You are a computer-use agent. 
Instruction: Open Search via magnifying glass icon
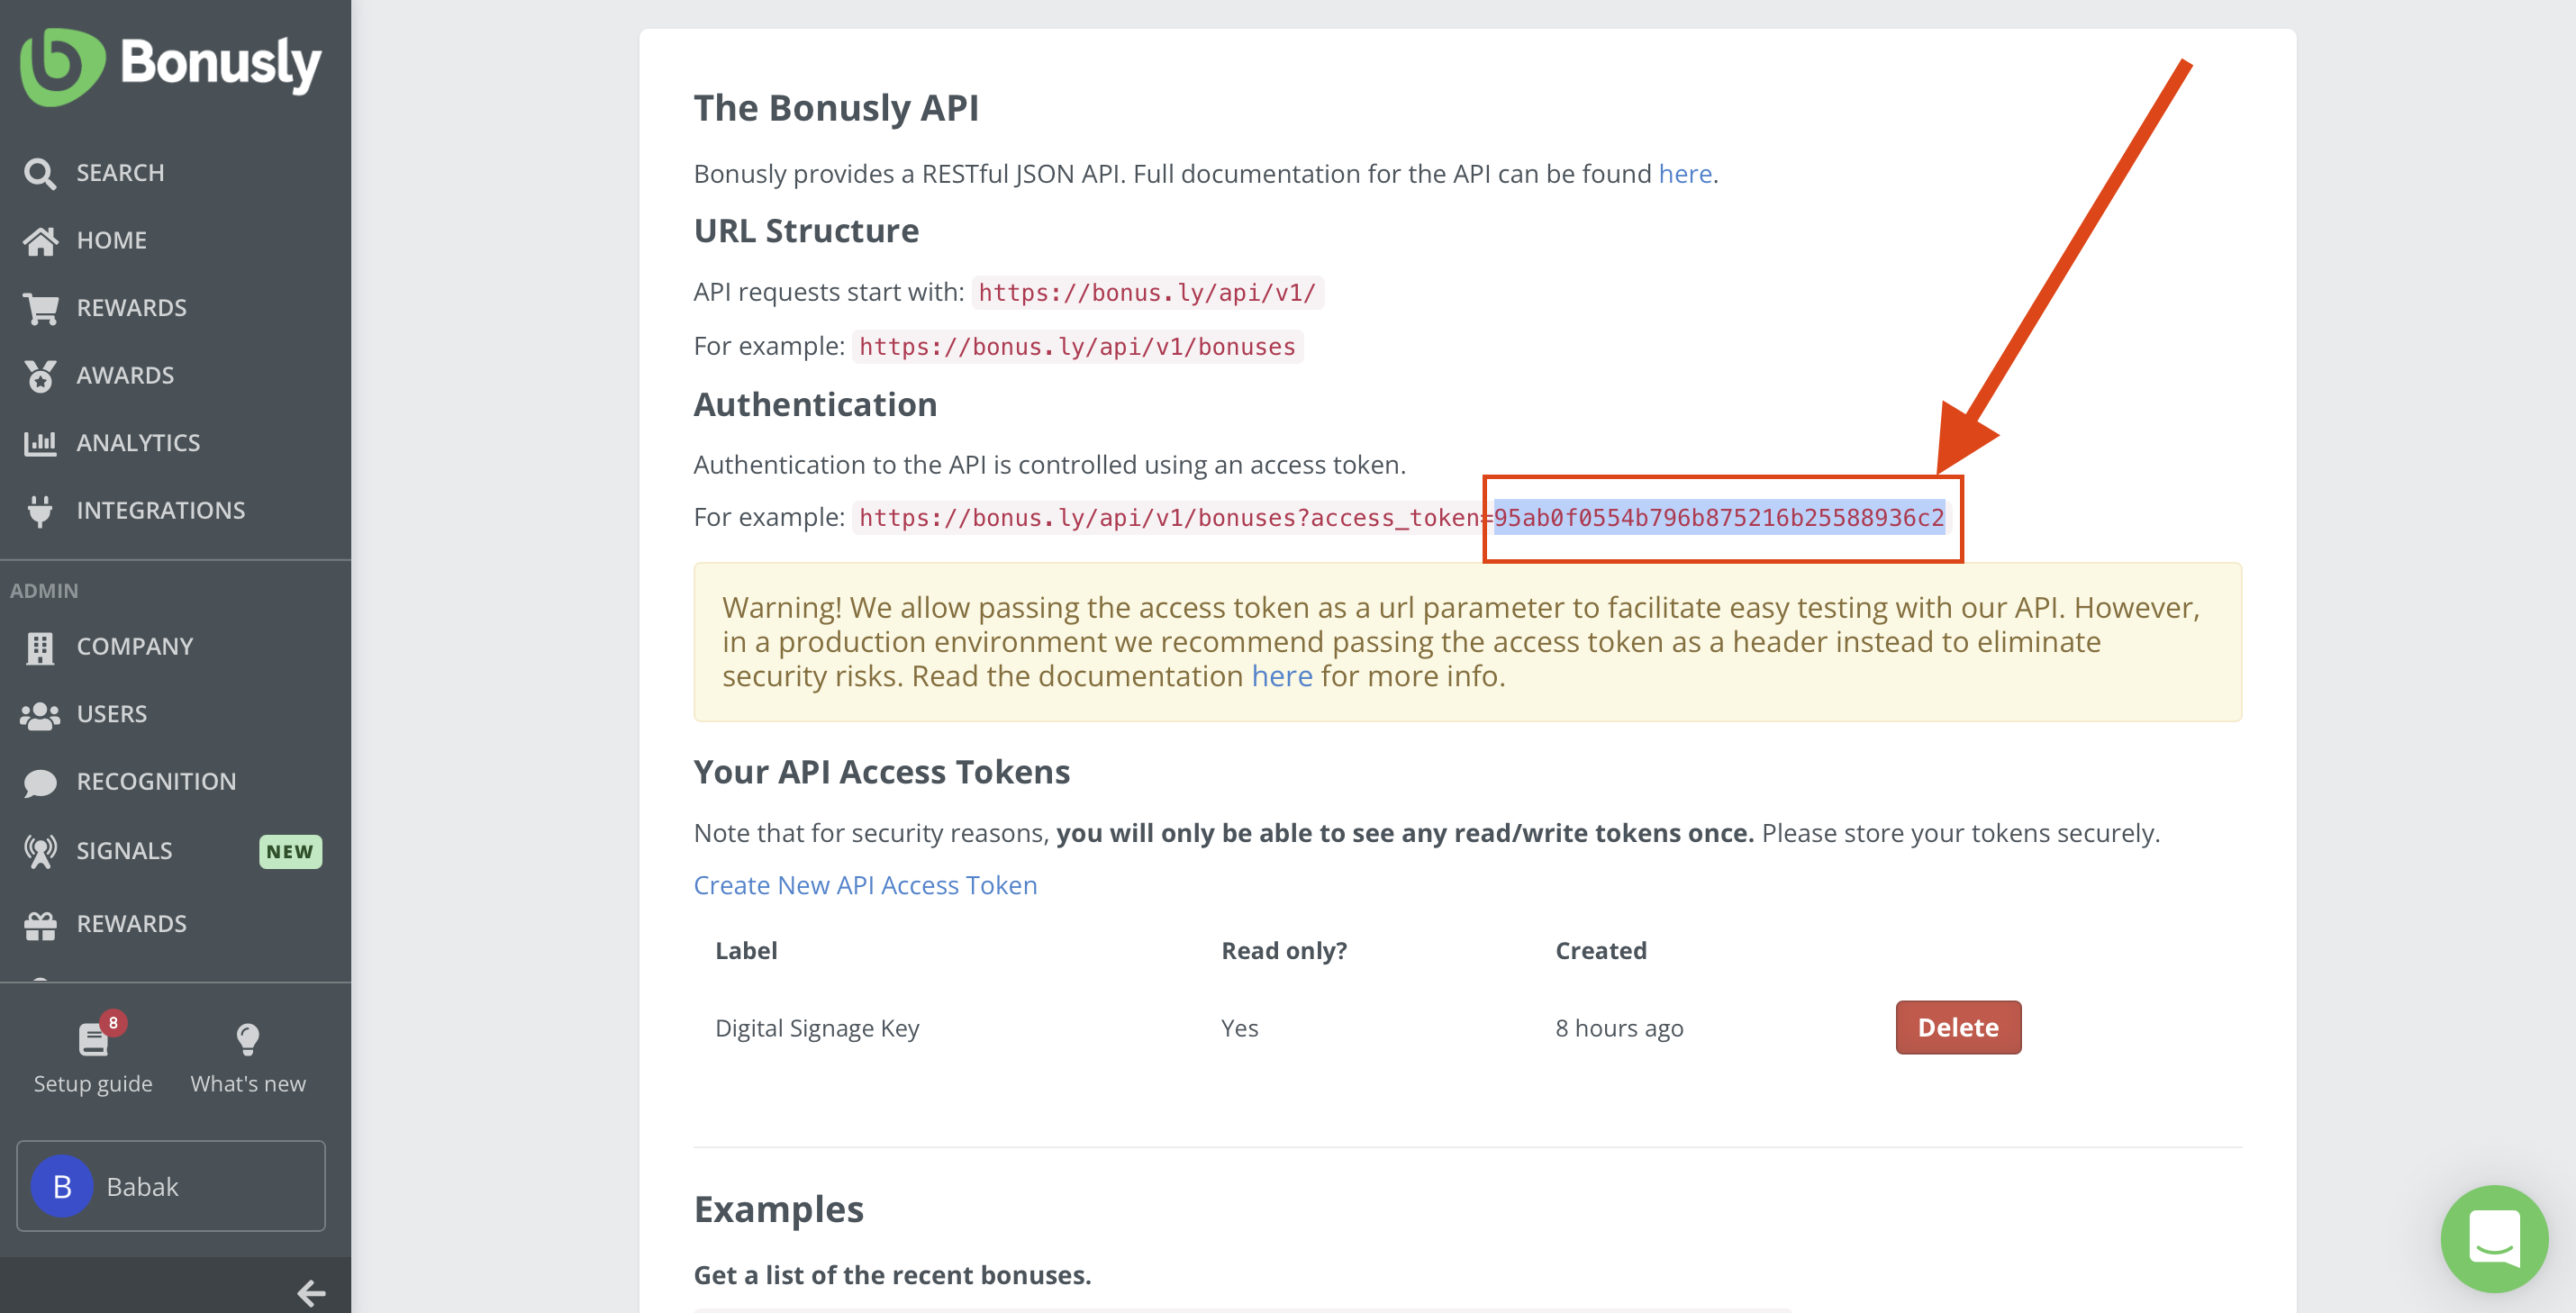(x=40, y=173)
